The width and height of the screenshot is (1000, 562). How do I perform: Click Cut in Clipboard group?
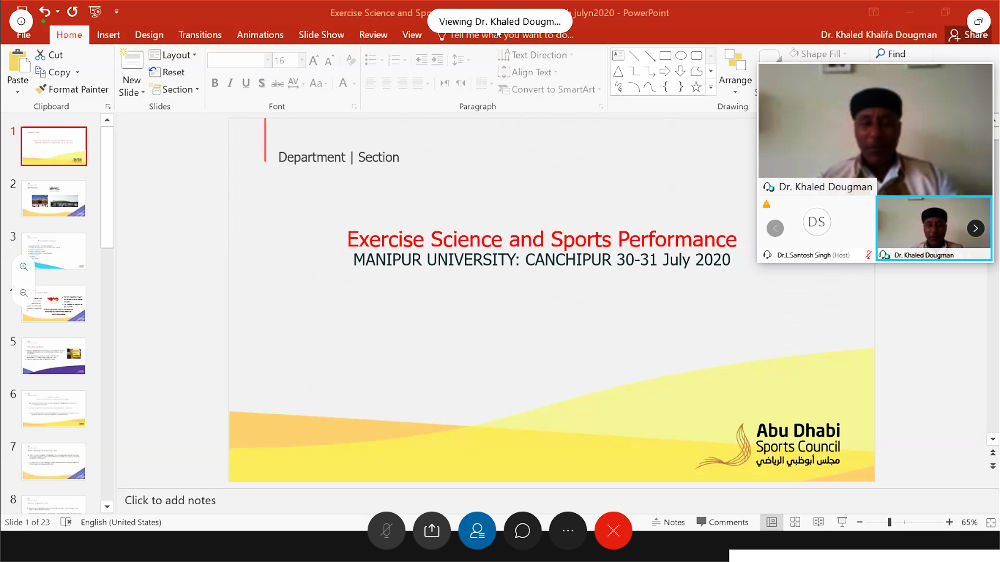(49, 55)
